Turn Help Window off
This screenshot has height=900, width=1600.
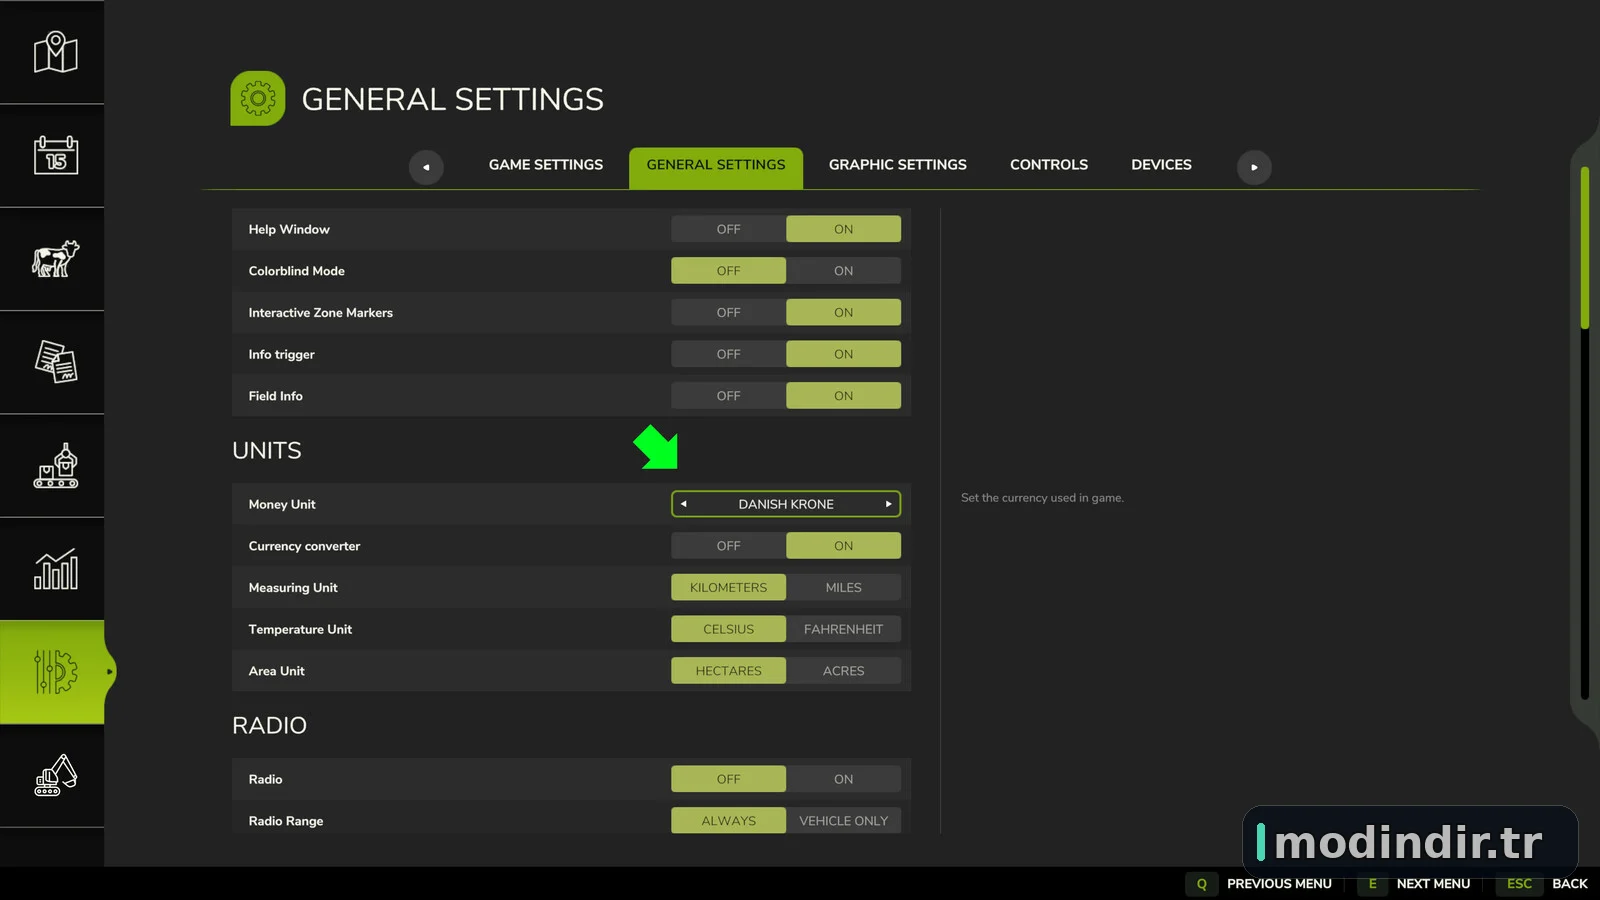coord(728,229)
